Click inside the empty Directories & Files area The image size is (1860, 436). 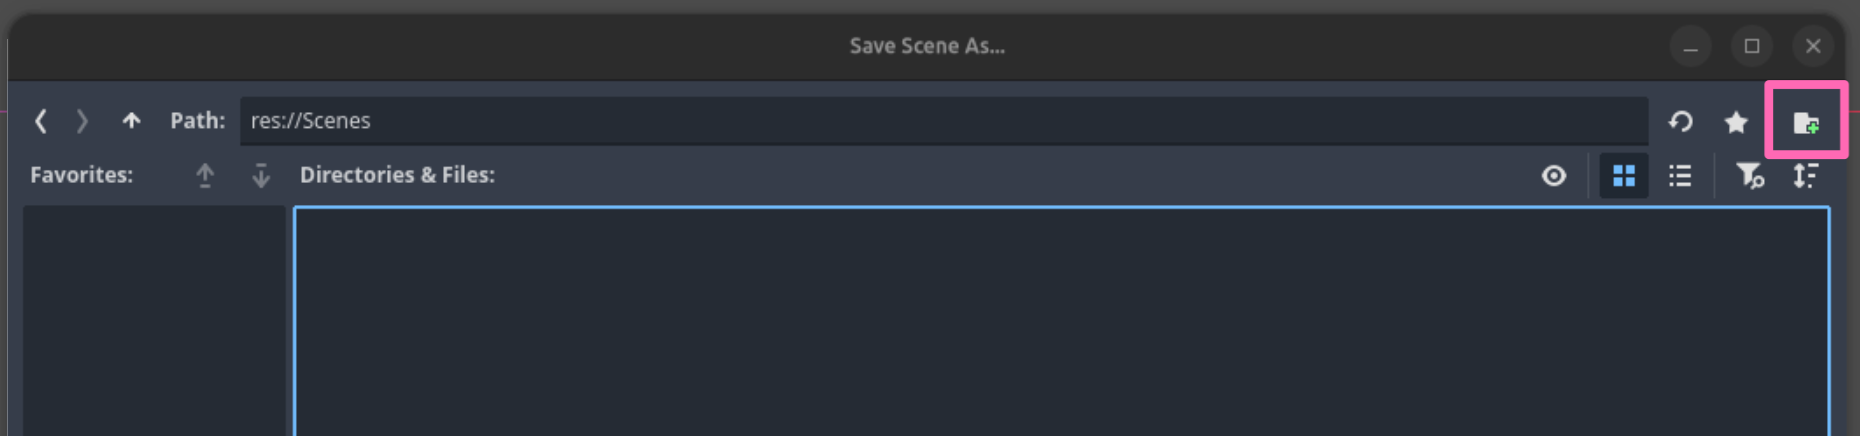[1061, 321]
